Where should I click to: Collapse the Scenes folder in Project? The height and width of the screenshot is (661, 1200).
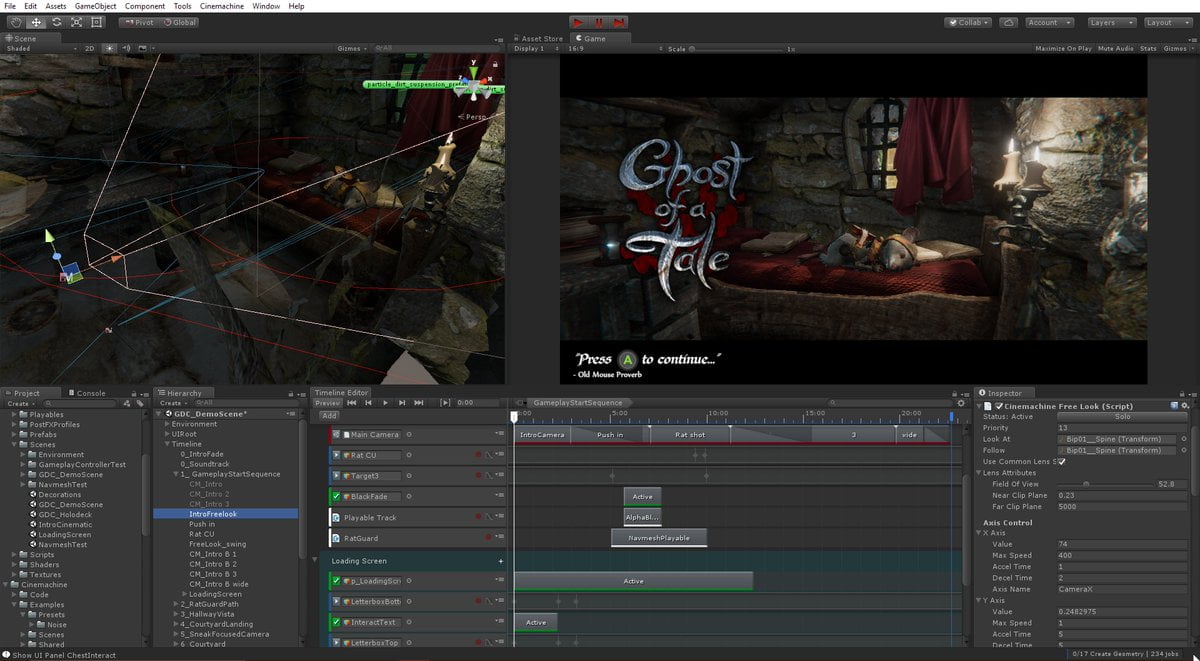(15, 444)
